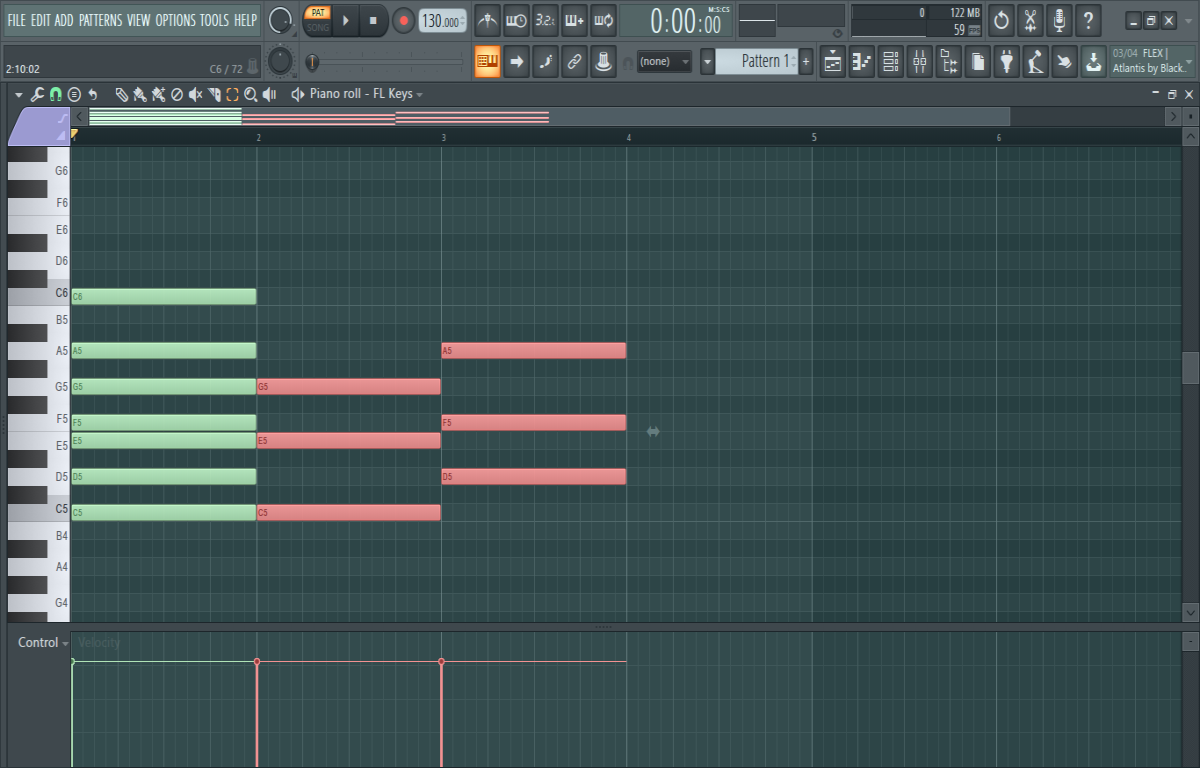This screenshot has height=768, width=1200.
Task: Open the FILE menu
Action: pyautogui.click(x=17, y=20)
